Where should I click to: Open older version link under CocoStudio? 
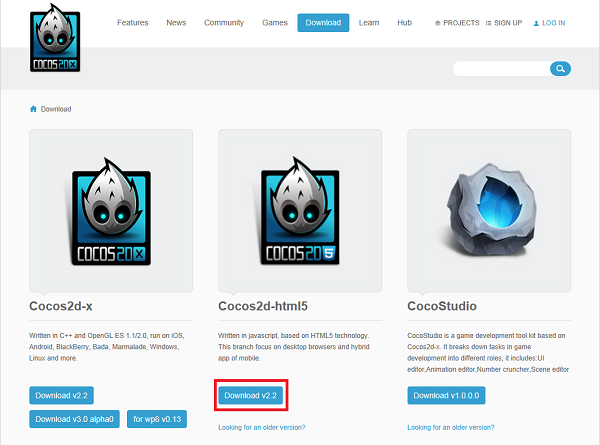[x=451, y=427]
